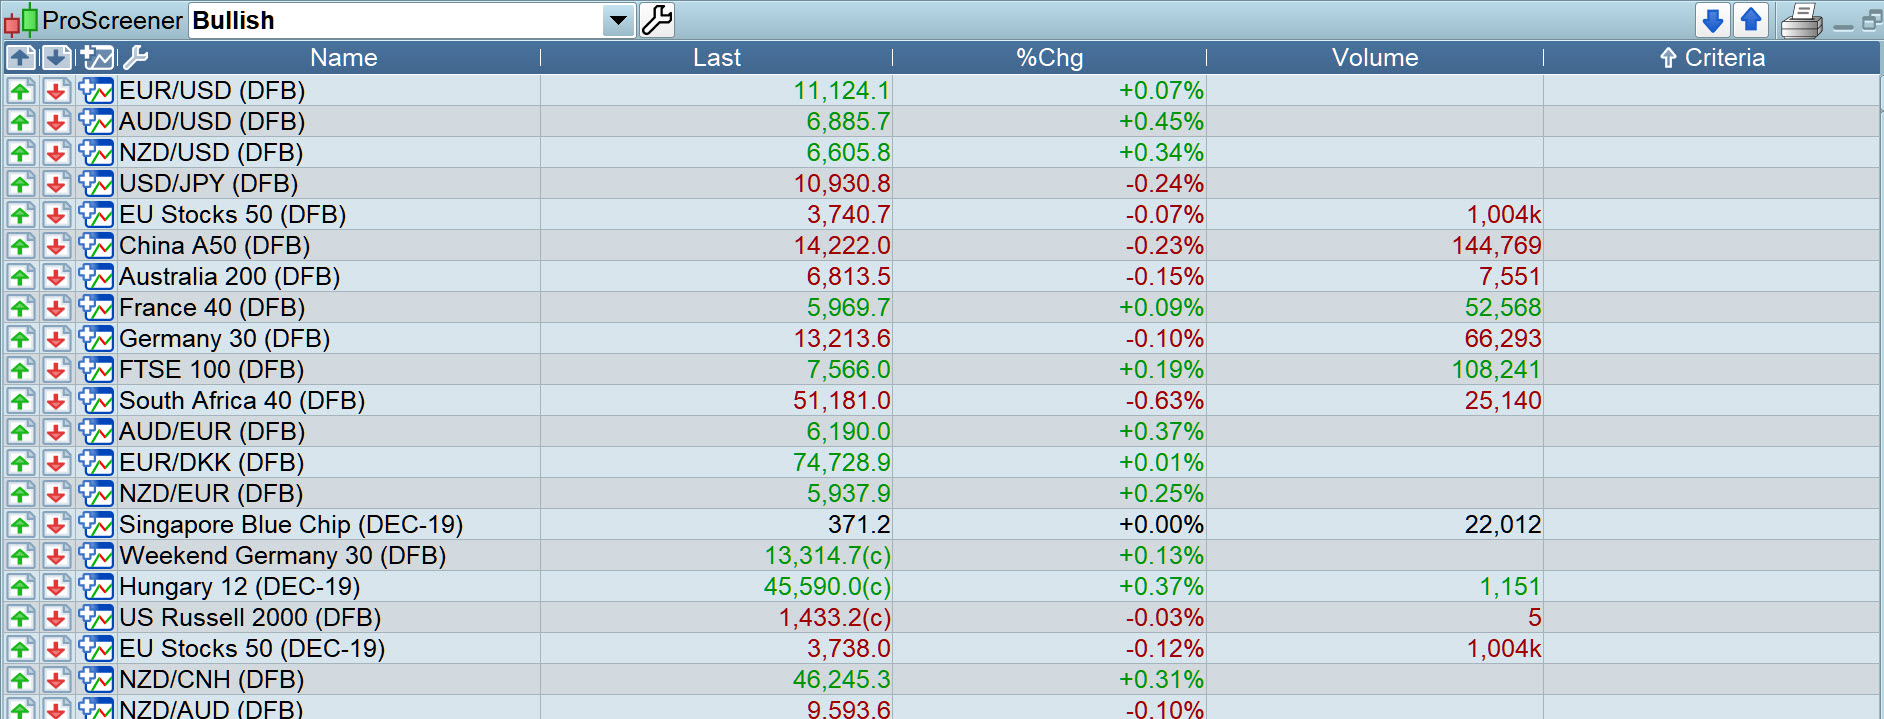Click the header add-chart icon

click(x=98, y=58)
